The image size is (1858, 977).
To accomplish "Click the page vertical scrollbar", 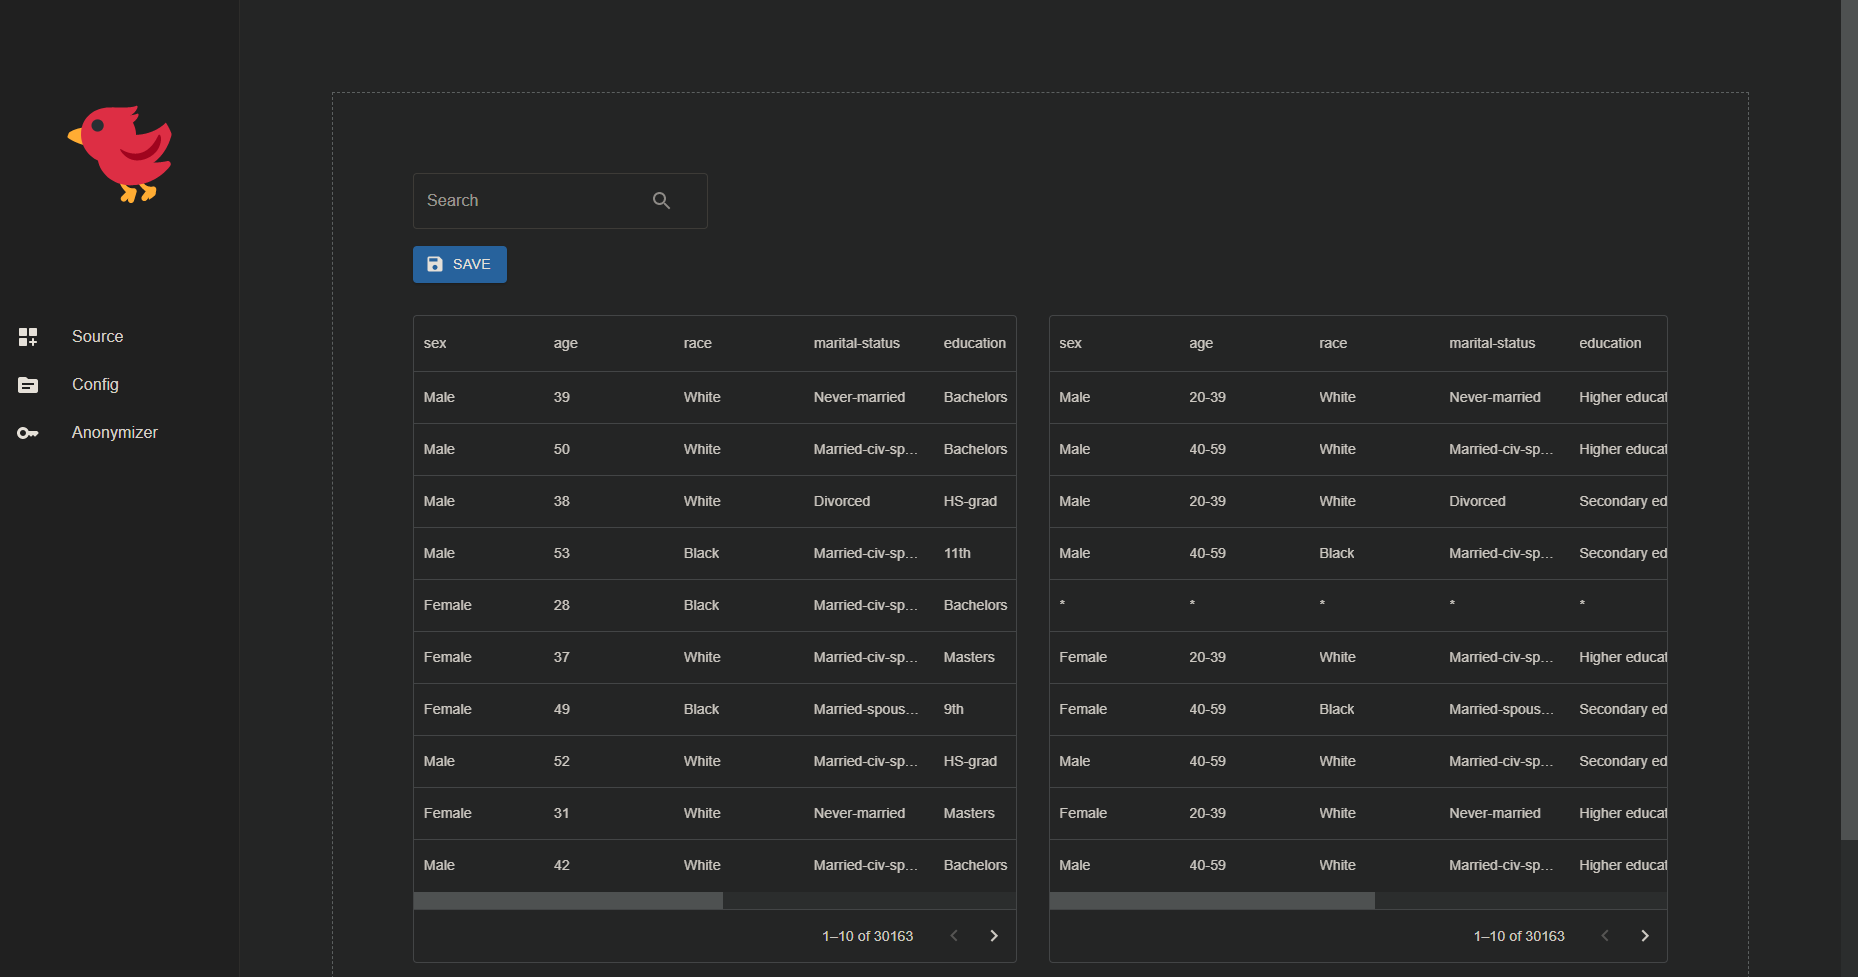I will 1848,420.
